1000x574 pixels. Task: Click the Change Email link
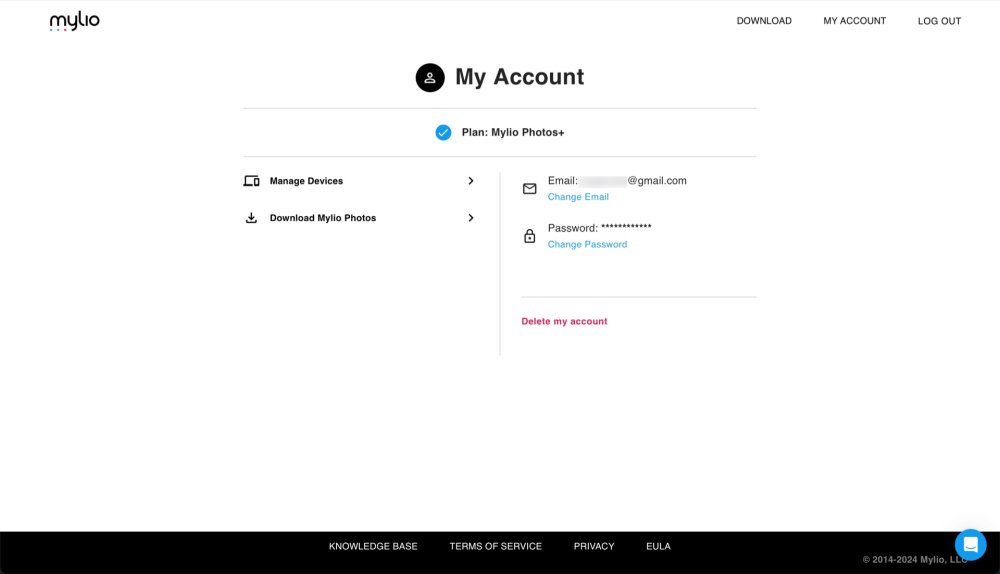(578, 197)
